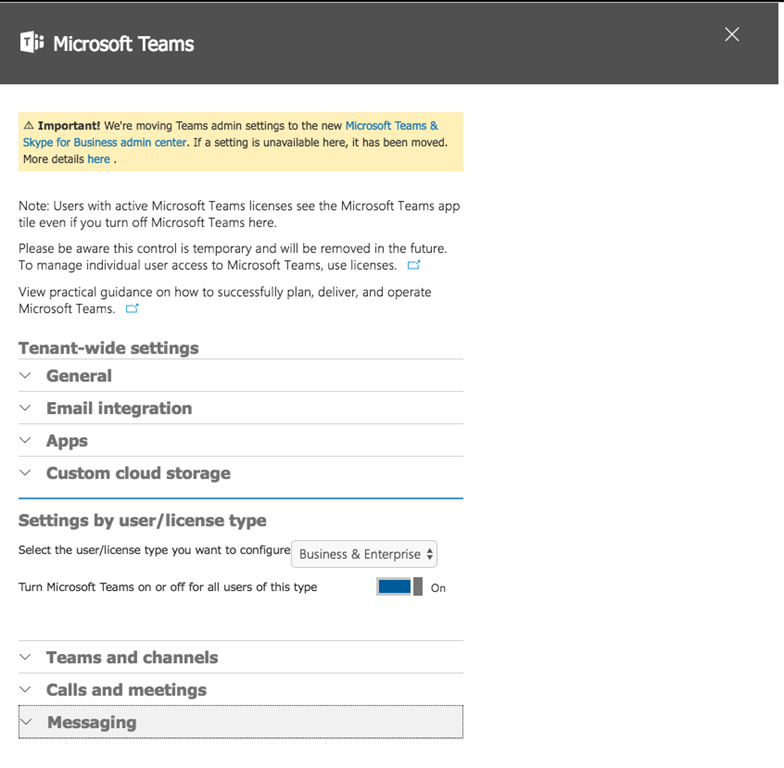Screen dimensions: 784x768
Task: Open the external link icon after 'use licenses'
Action: pos(414,265)
